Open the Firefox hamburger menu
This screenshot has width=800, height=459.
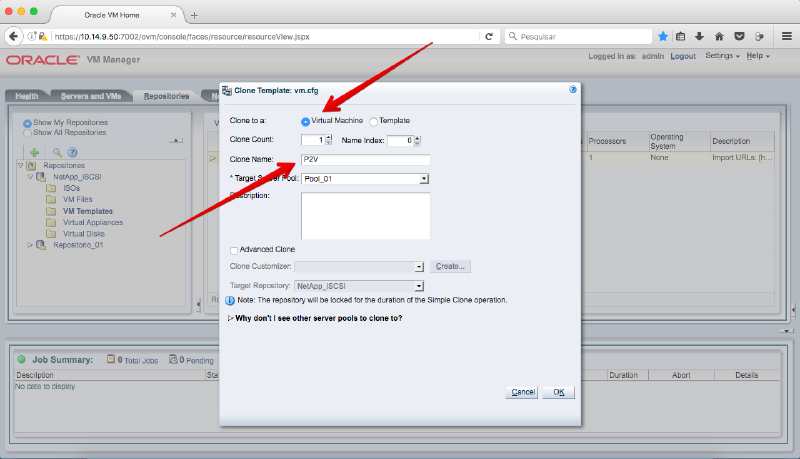click(782, 36)
